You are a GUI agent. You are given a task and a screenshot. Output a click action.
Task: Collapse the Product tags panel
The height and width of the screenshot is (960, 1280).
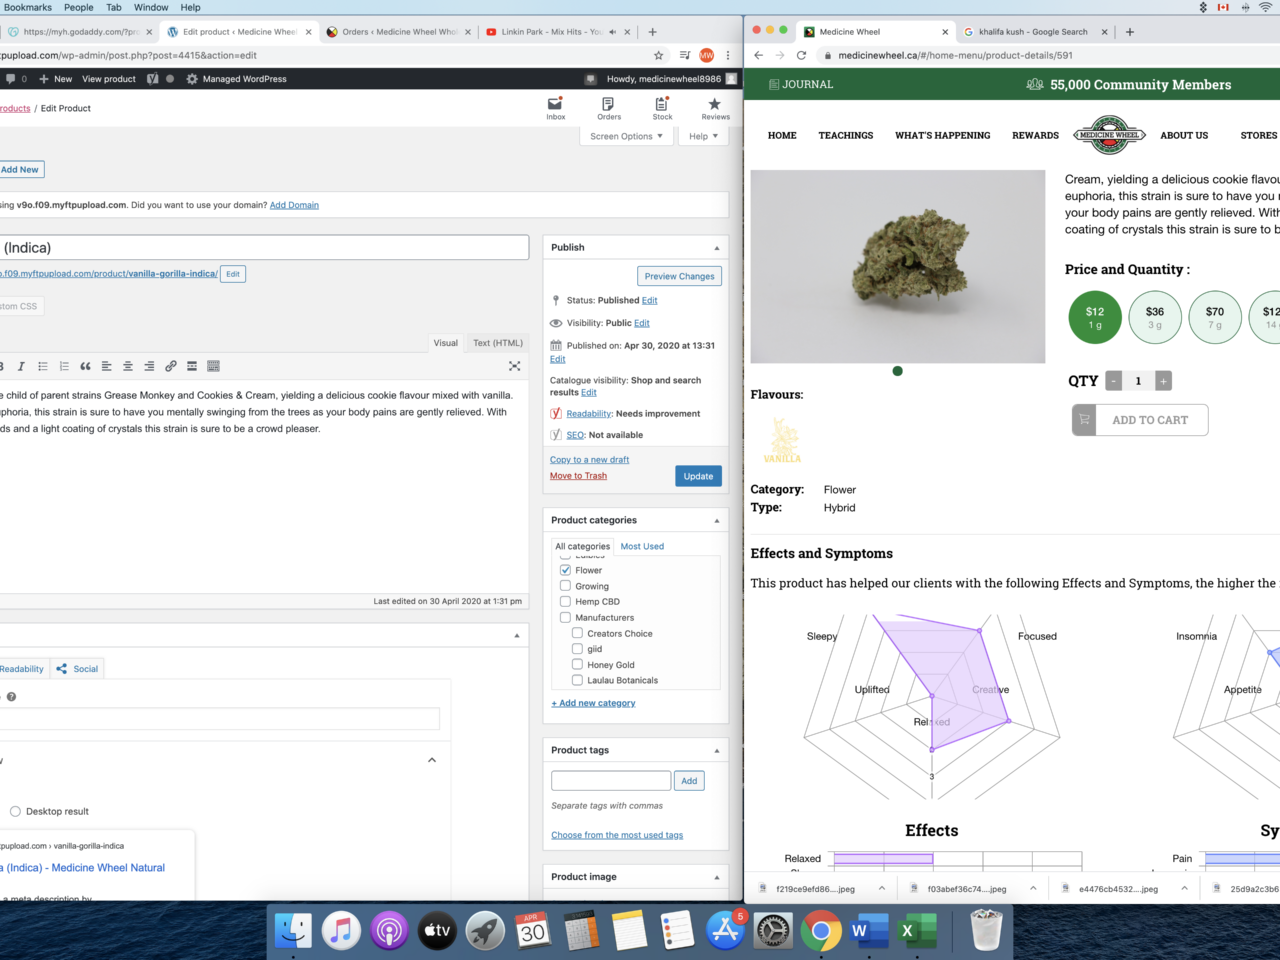(716, 751)
